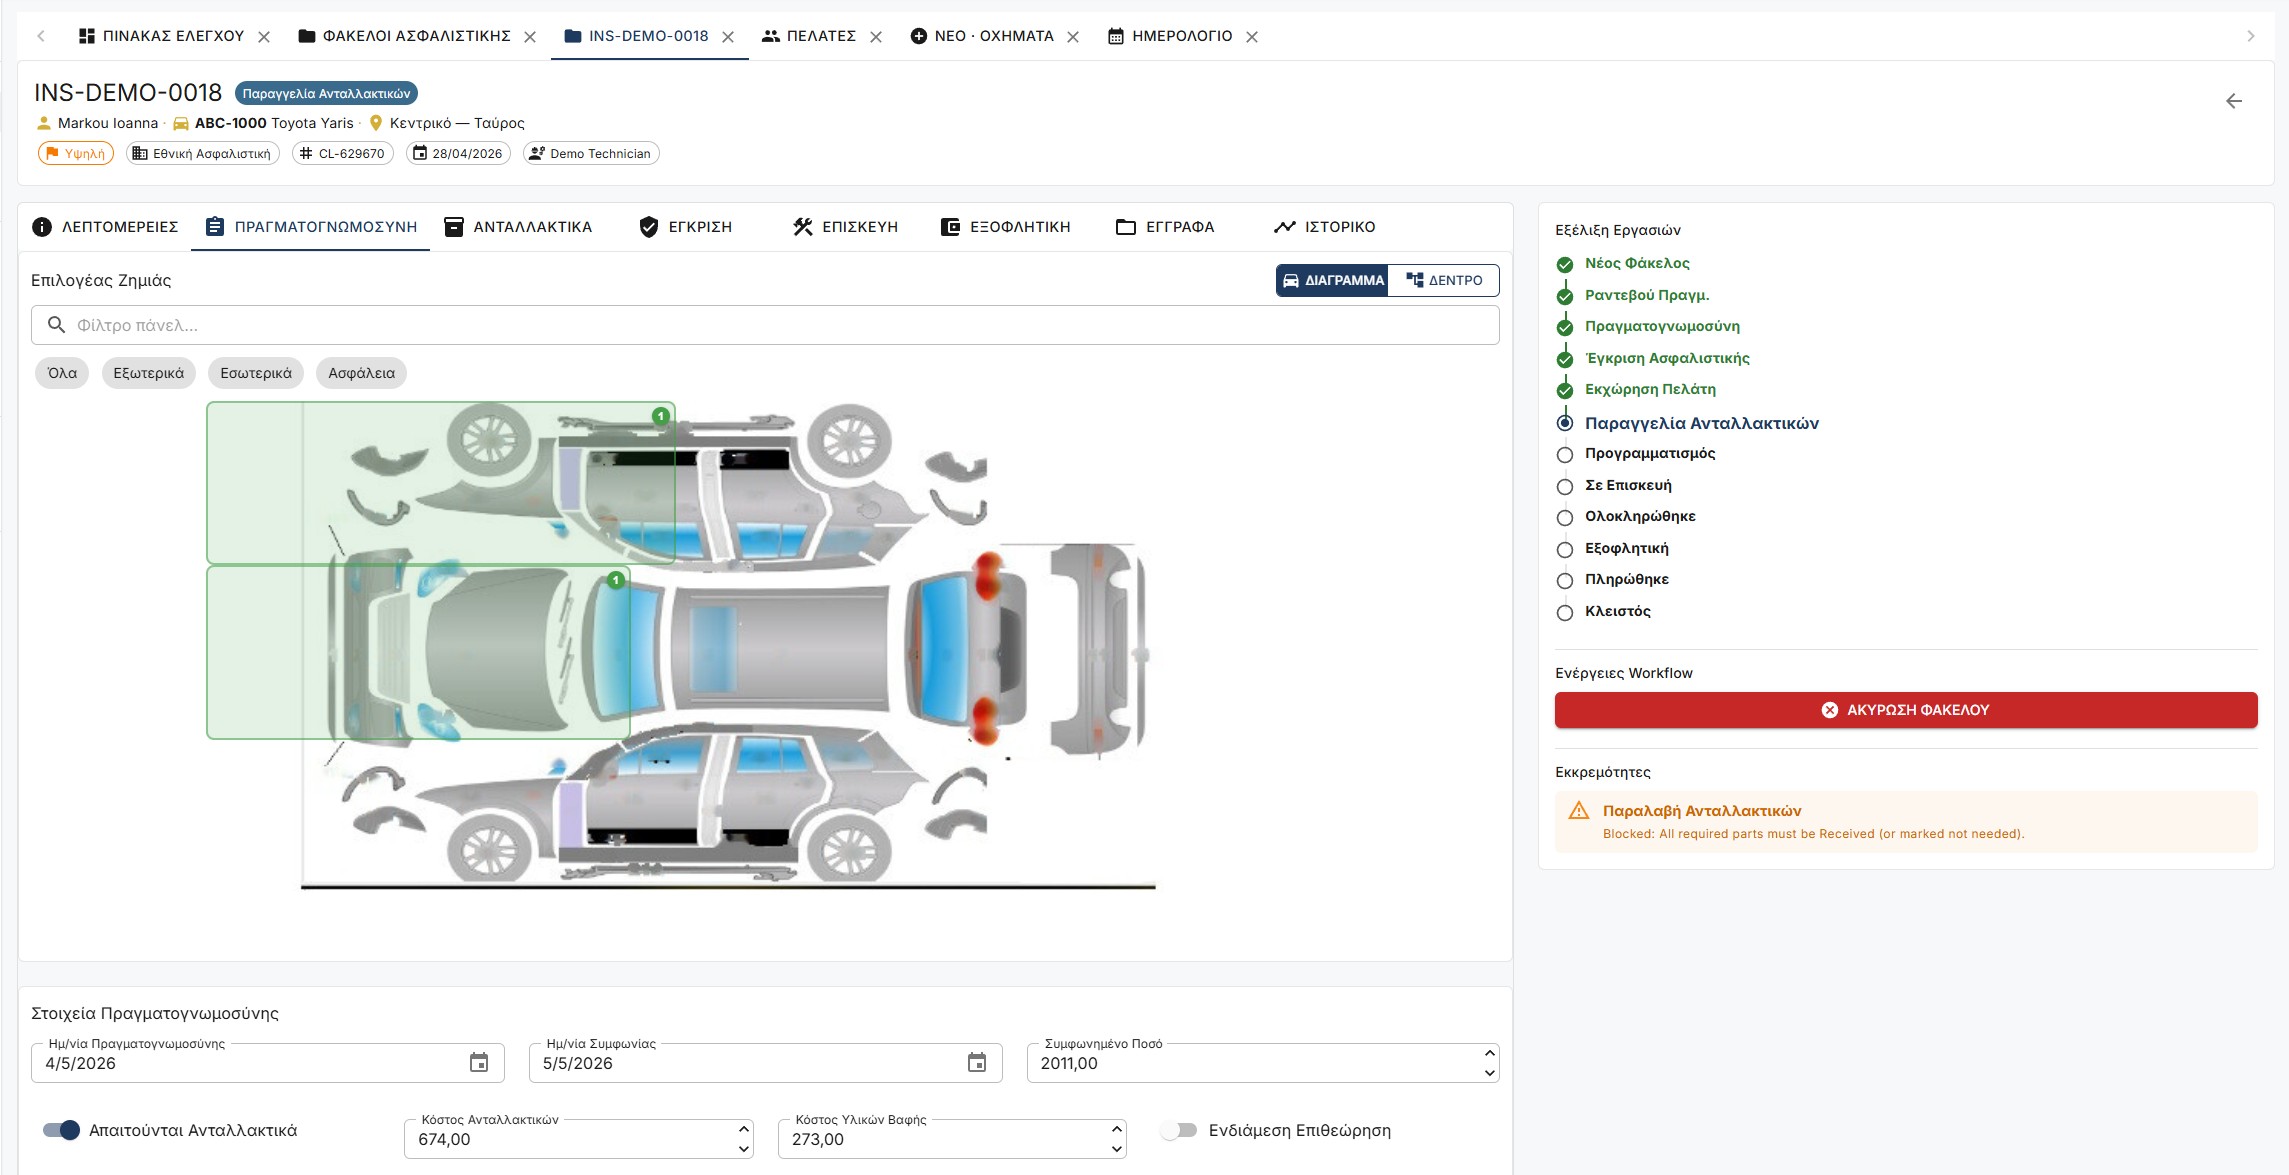Increase Συμφωνημένο Ποσό with up arrow
The height and width of the screenshot is (1175, 2289).
(x=1489, y=1054)
